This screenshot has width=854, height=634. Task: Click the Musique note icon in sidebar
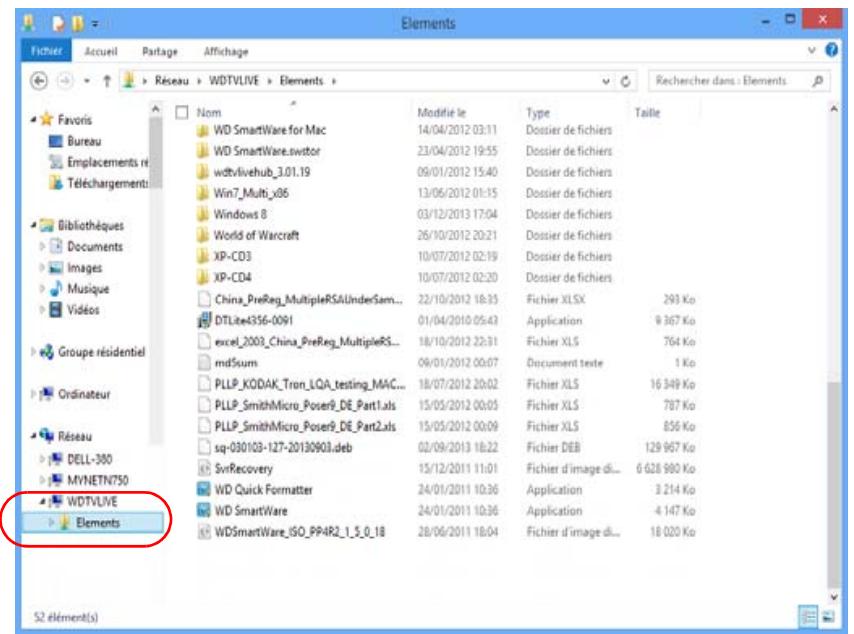point(56,288)
